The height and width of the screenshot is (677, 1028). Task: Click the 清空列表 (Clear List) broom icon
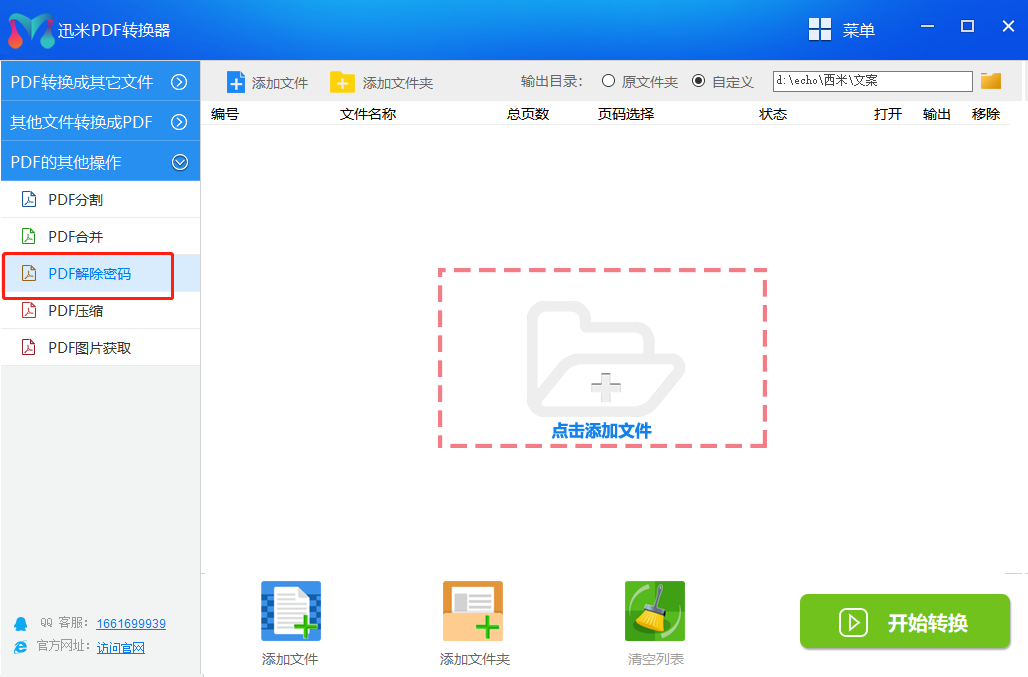coord(654,610)
